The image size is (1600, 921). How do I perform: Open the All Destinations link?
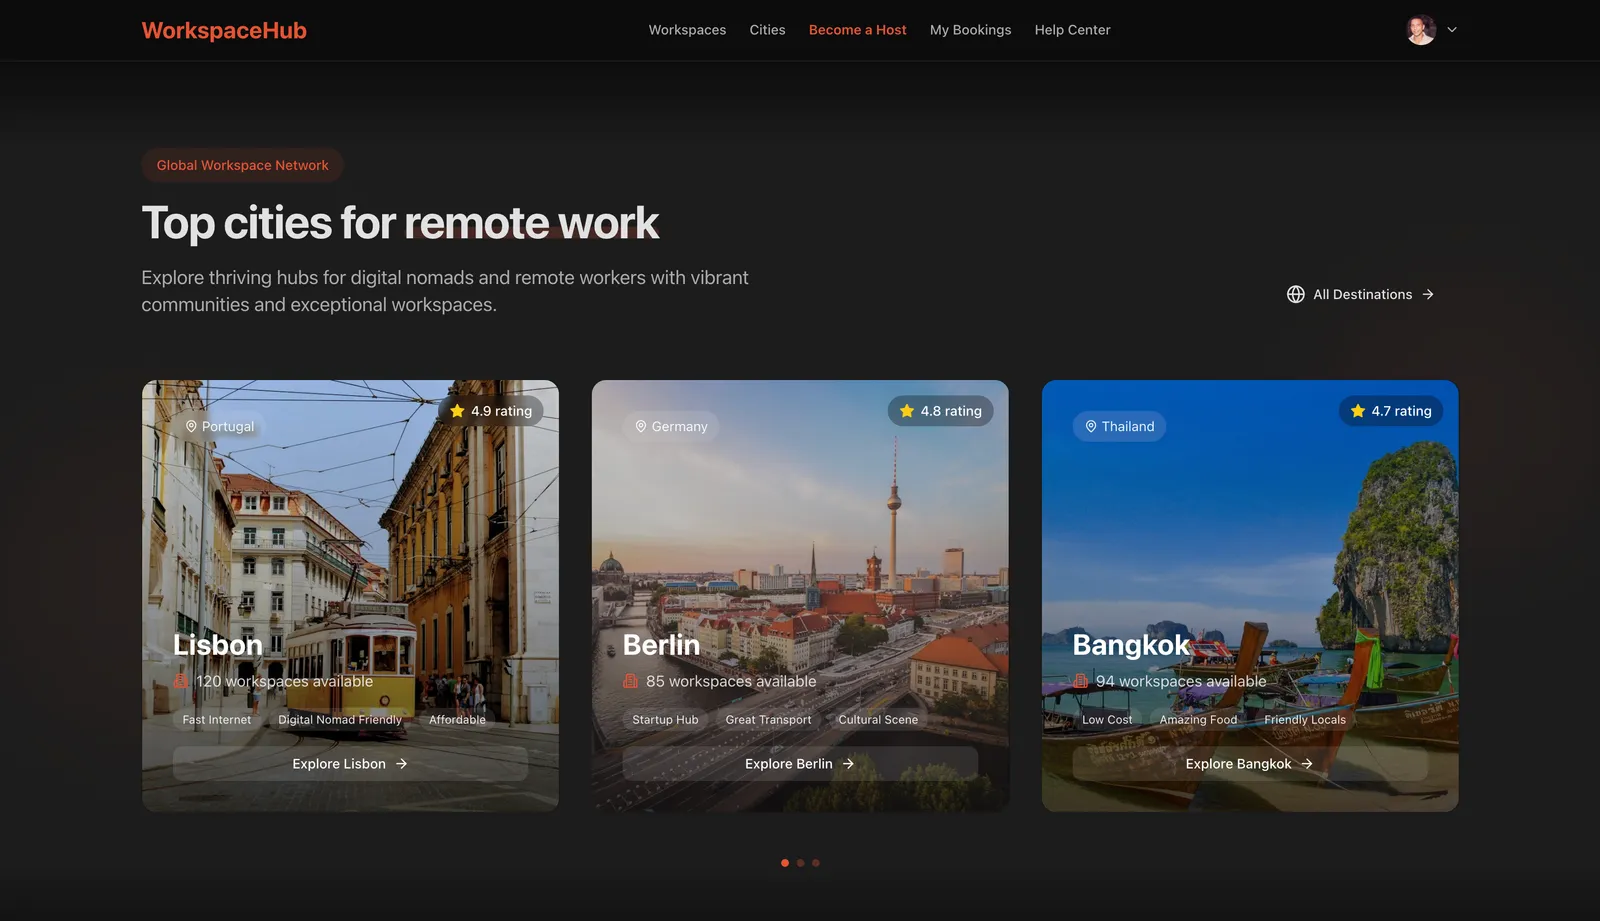point(1360,294)
